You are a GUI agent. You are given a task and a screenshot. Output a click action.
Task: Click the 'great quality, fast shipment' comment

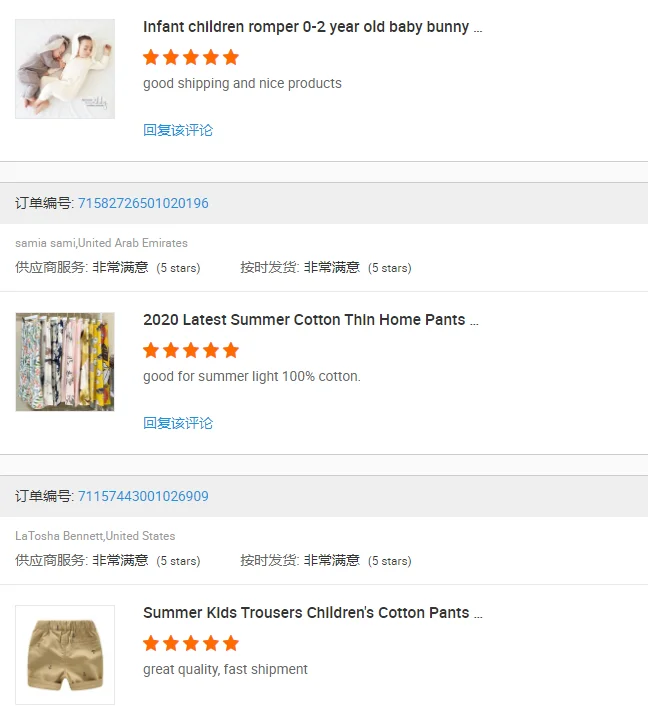pyautogui.click(x=225, y=669)
